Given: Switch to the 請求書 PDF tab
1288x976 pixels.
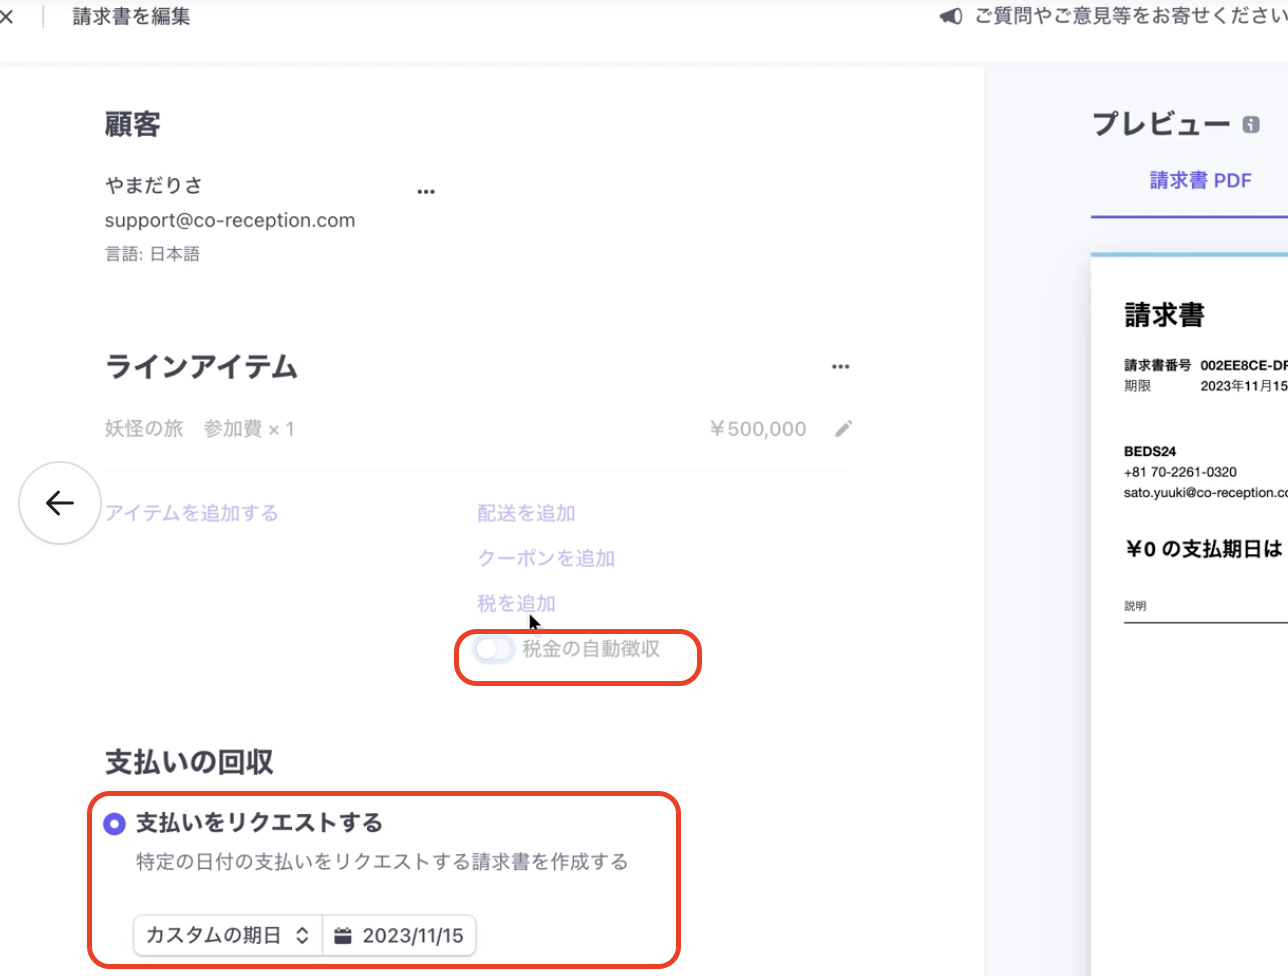Looking at the screenshot, I should click(1200, 181).
